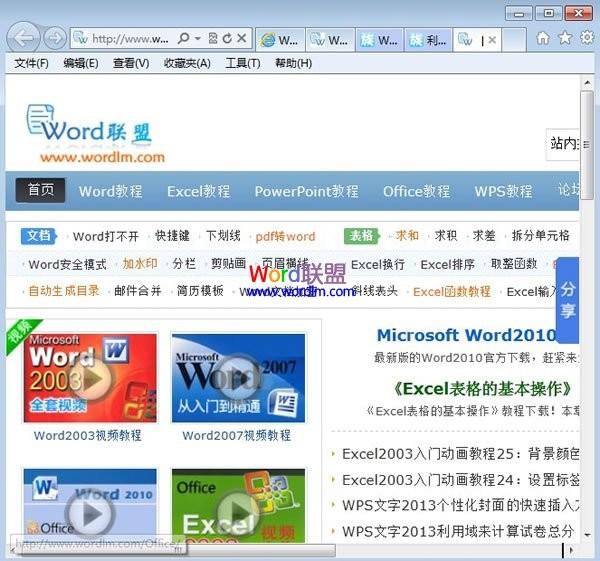The height and width of the screenshot is (561, 600).
Task: Open the Word安全模式 link
Action: [x=68, y=264]
